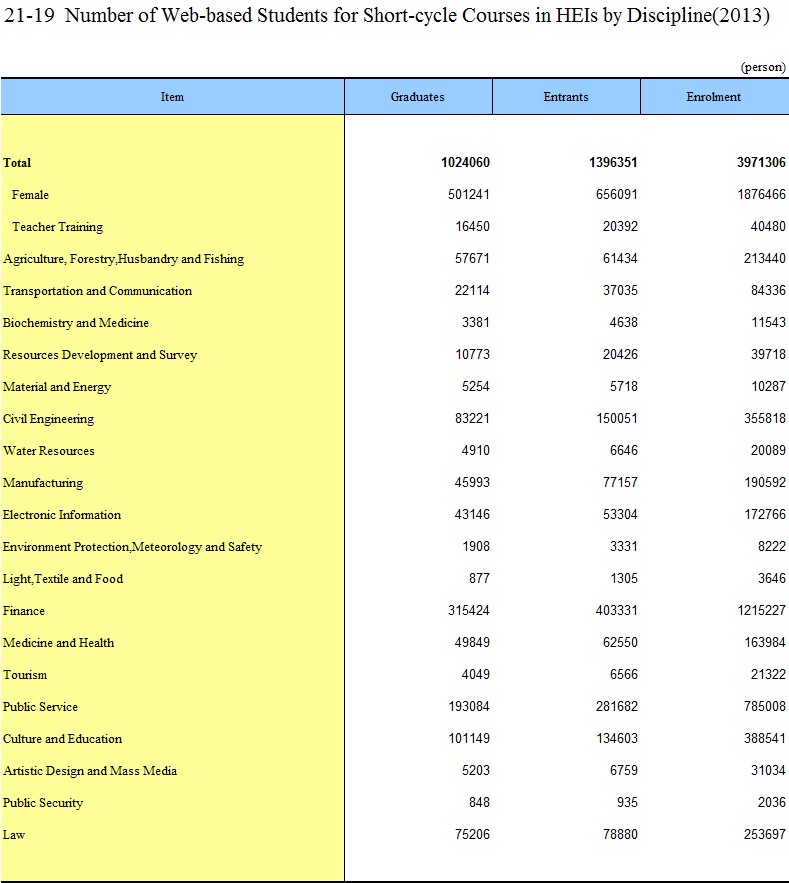Screen dimensions: 789x883
Task: Click the Teacher Training row label
Action: [57, 227]
